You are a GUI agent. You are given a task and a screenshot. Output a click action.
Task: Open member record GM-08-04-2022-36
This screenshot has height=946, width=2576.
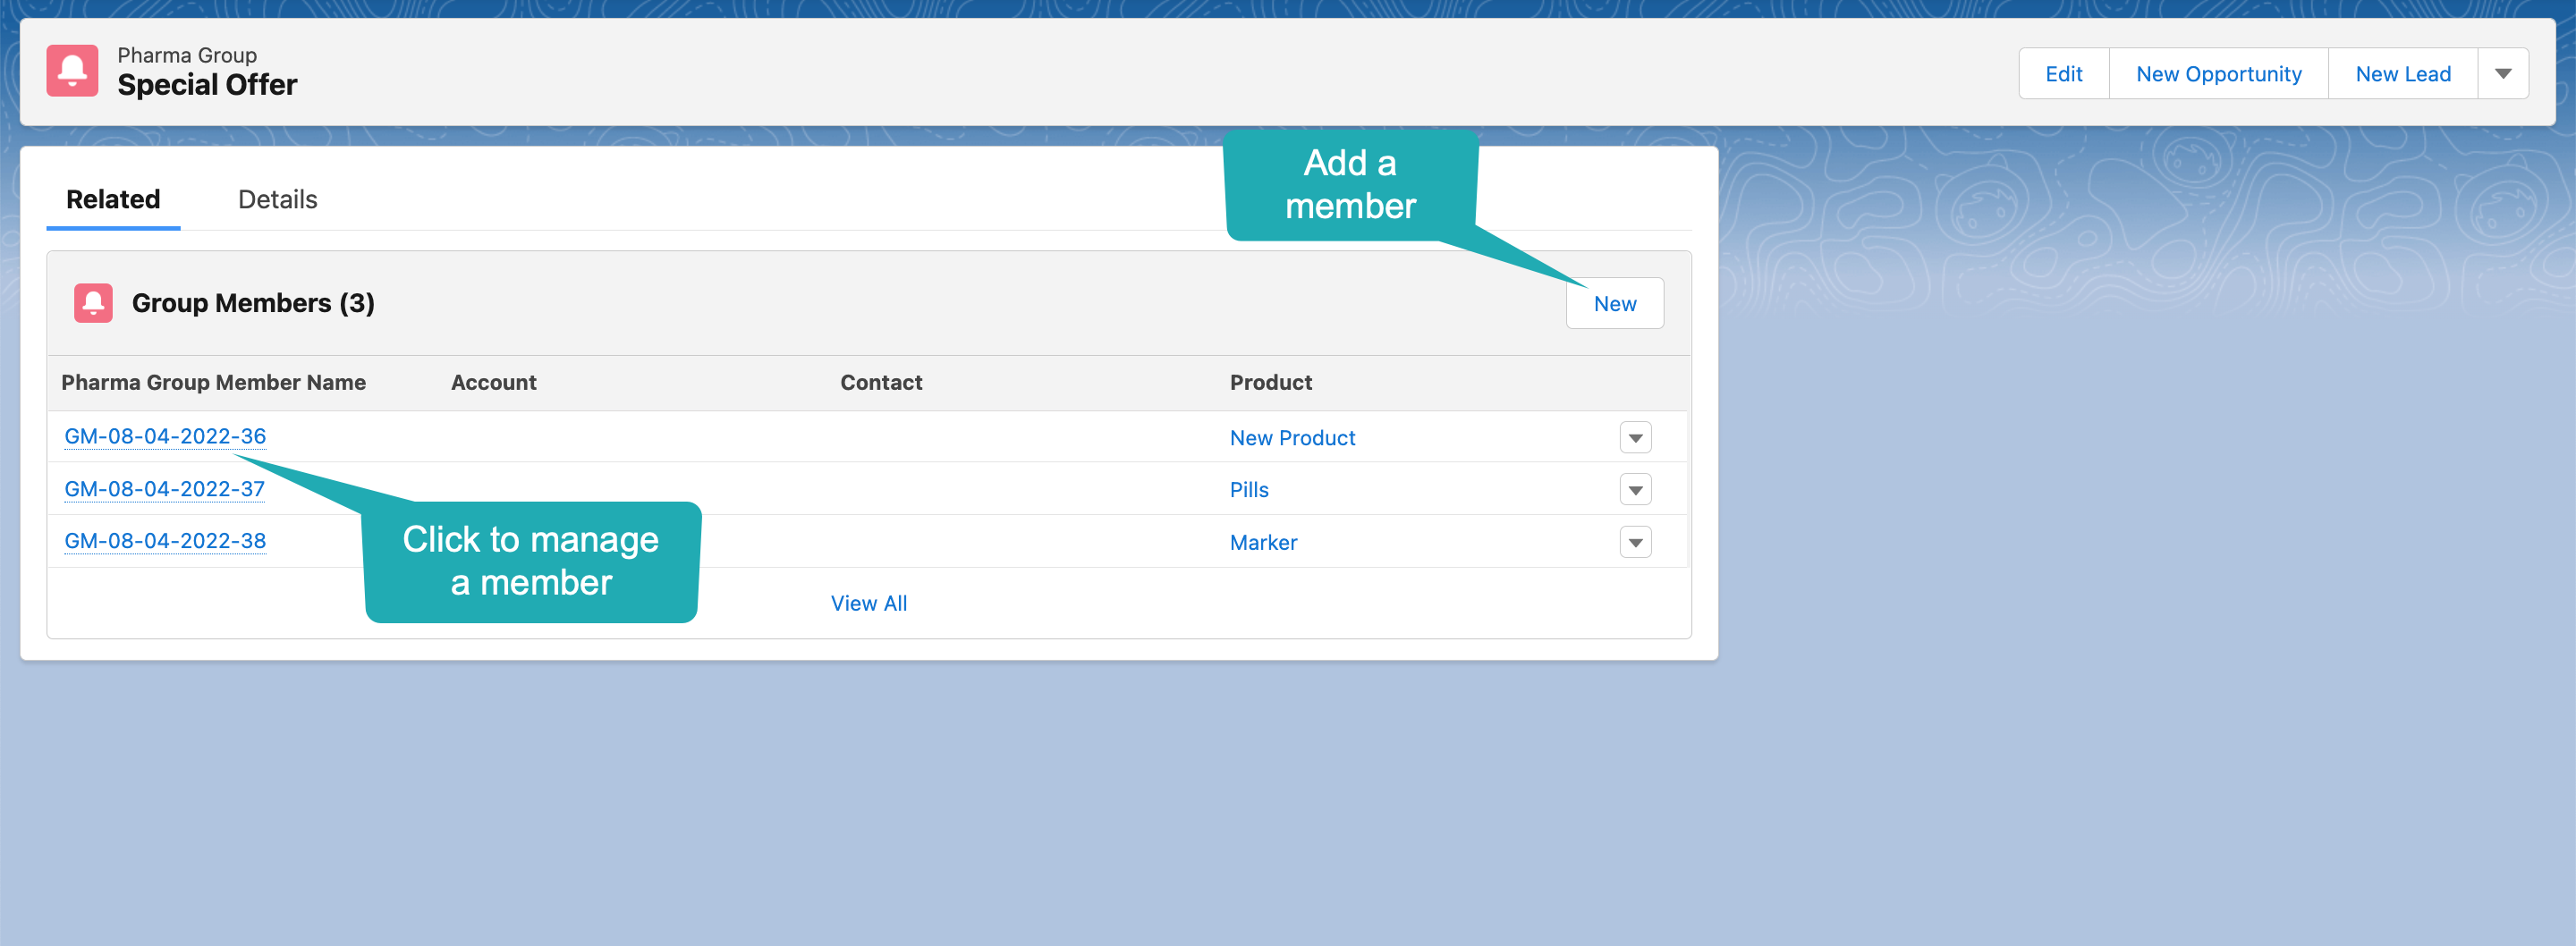click(164, 436)
